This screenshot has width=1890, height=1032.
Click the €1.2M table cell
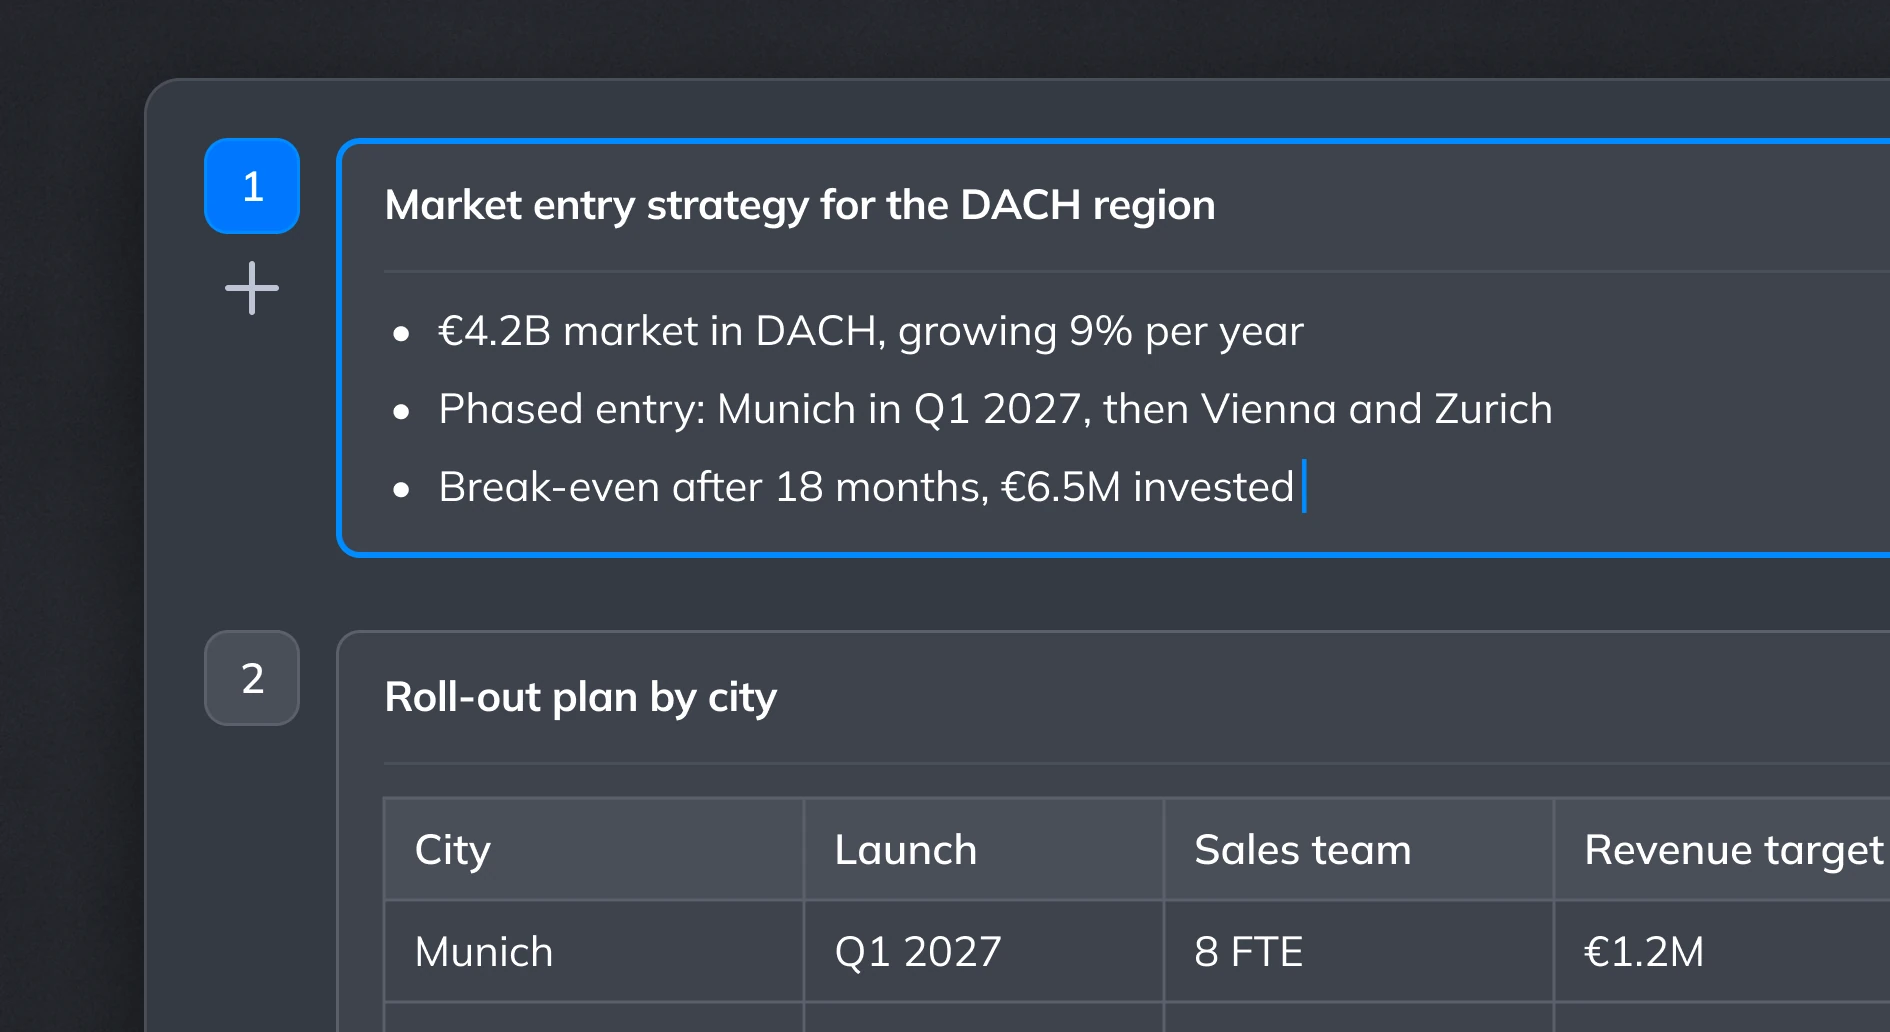(1722, 952)
